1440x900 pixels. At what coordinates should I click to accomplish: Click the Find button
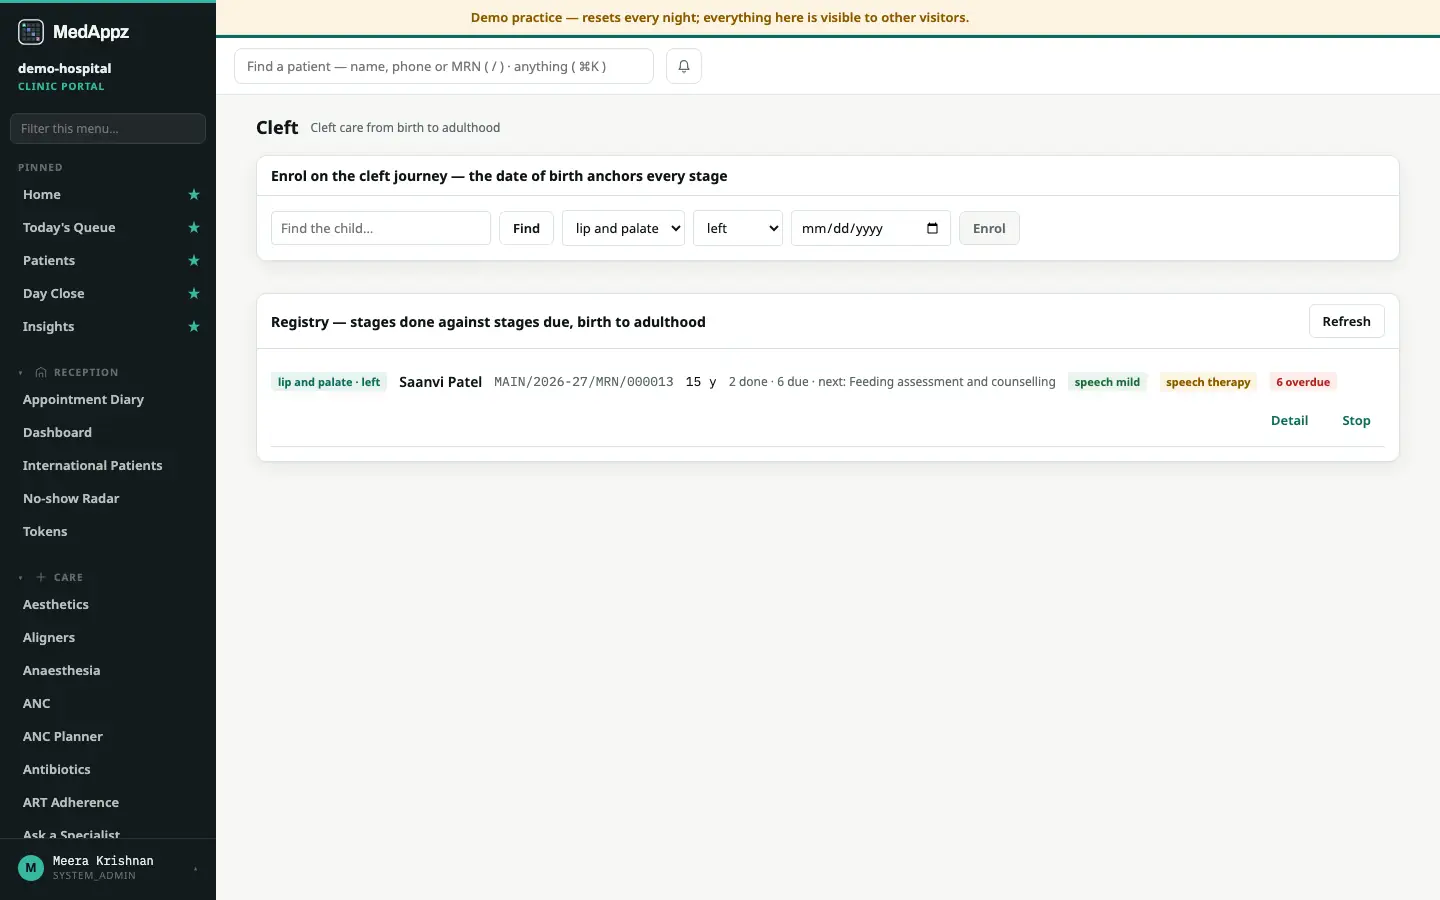point(526,228)
